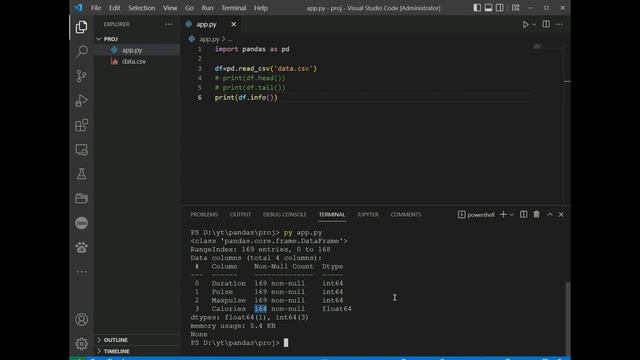Open the File menu
This screenshot has width=640, height=360.
96,8
